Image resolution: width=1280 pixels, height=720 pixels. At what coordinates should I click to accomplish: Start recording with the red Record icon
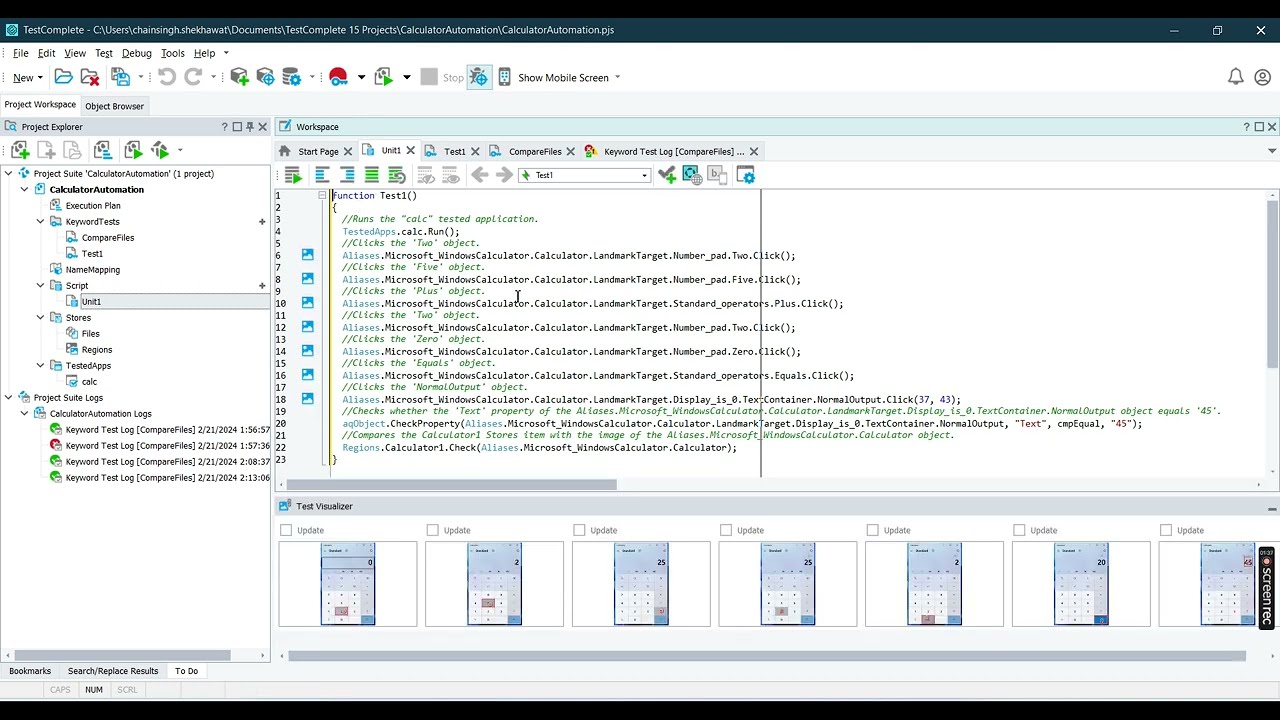click(x=338, y=77)
